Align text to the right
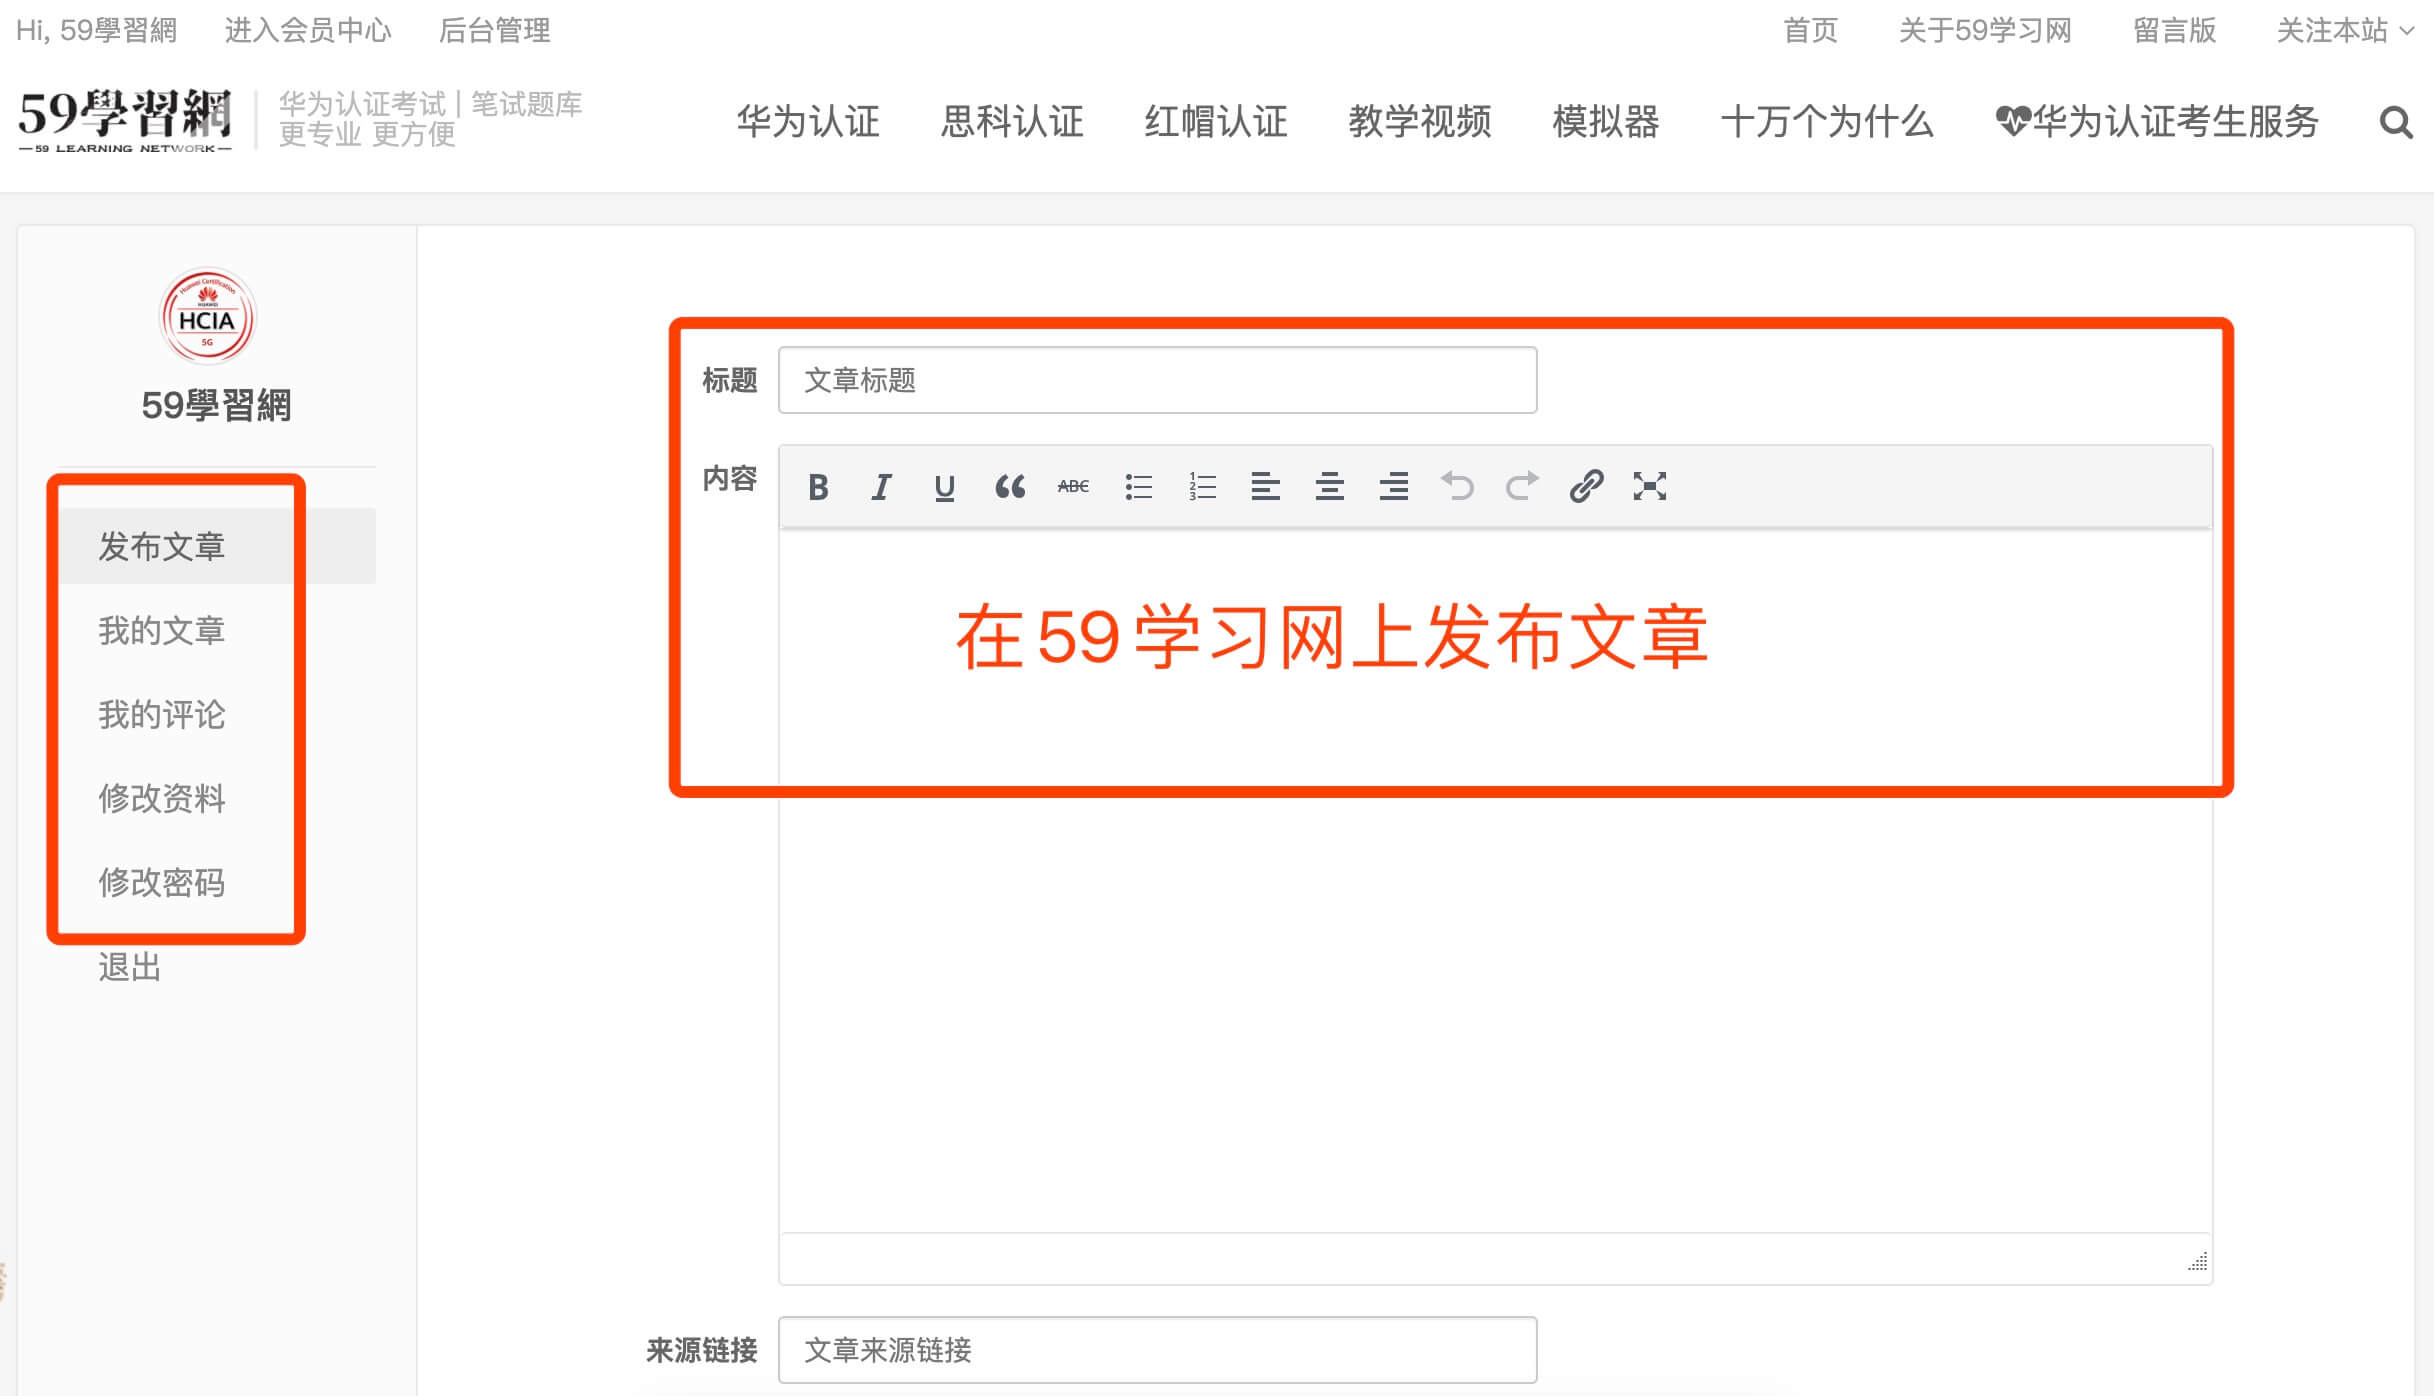Image resolution: width=2434 pixels, height=1396 pixels. (1393, 487)
